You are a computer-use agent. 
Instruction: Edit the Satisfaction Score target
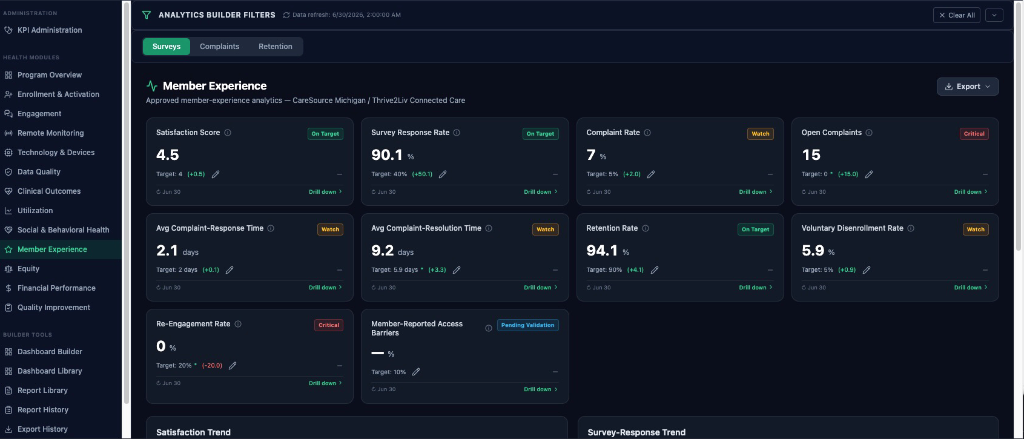point(216,174)
